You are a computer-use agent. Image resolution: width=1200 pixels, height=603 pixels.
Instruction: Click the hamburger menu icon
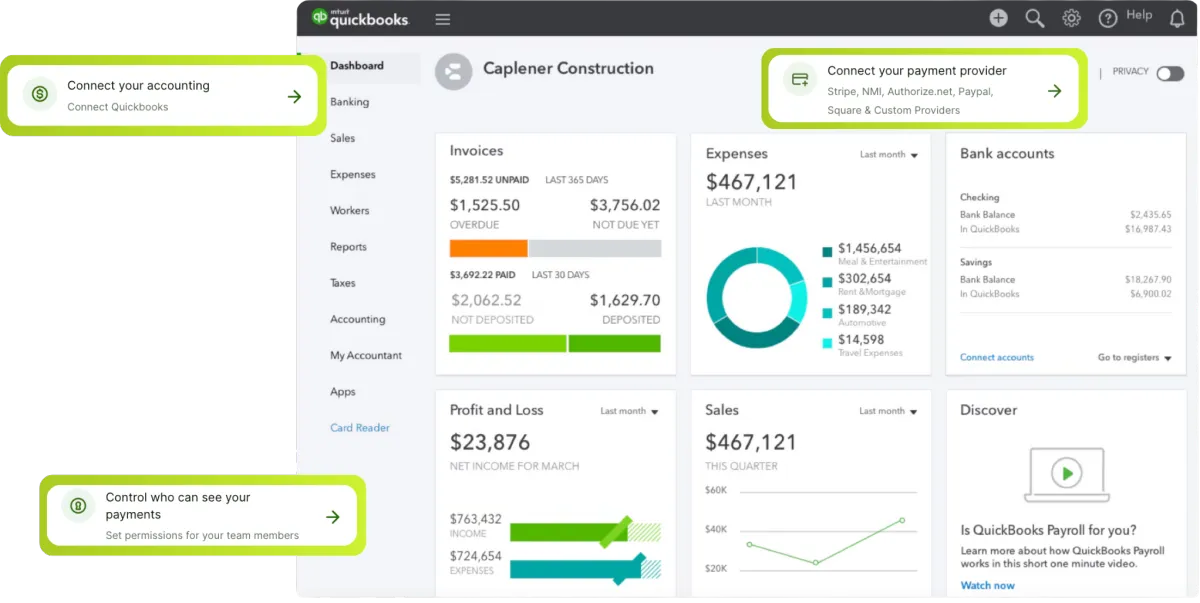tap(443, 19)
